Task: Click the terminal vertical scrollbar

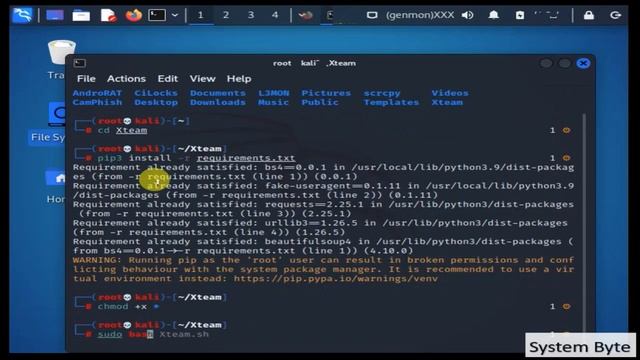Action: (x=584, y=224)
